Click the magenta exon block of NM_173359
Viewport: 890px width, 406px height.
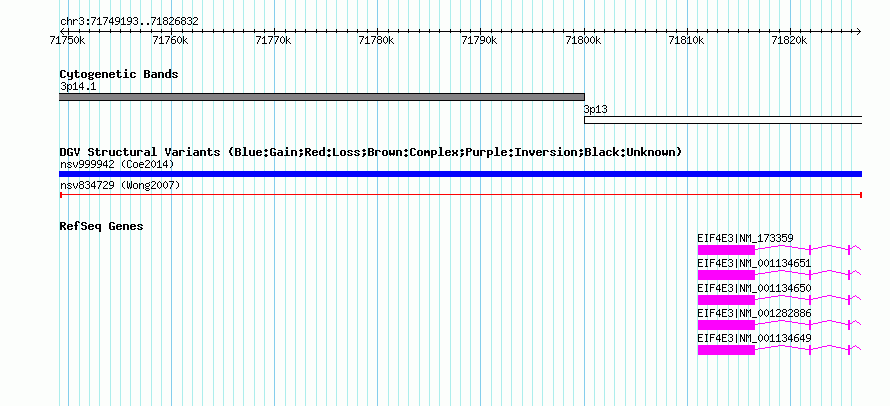[726, 250]
